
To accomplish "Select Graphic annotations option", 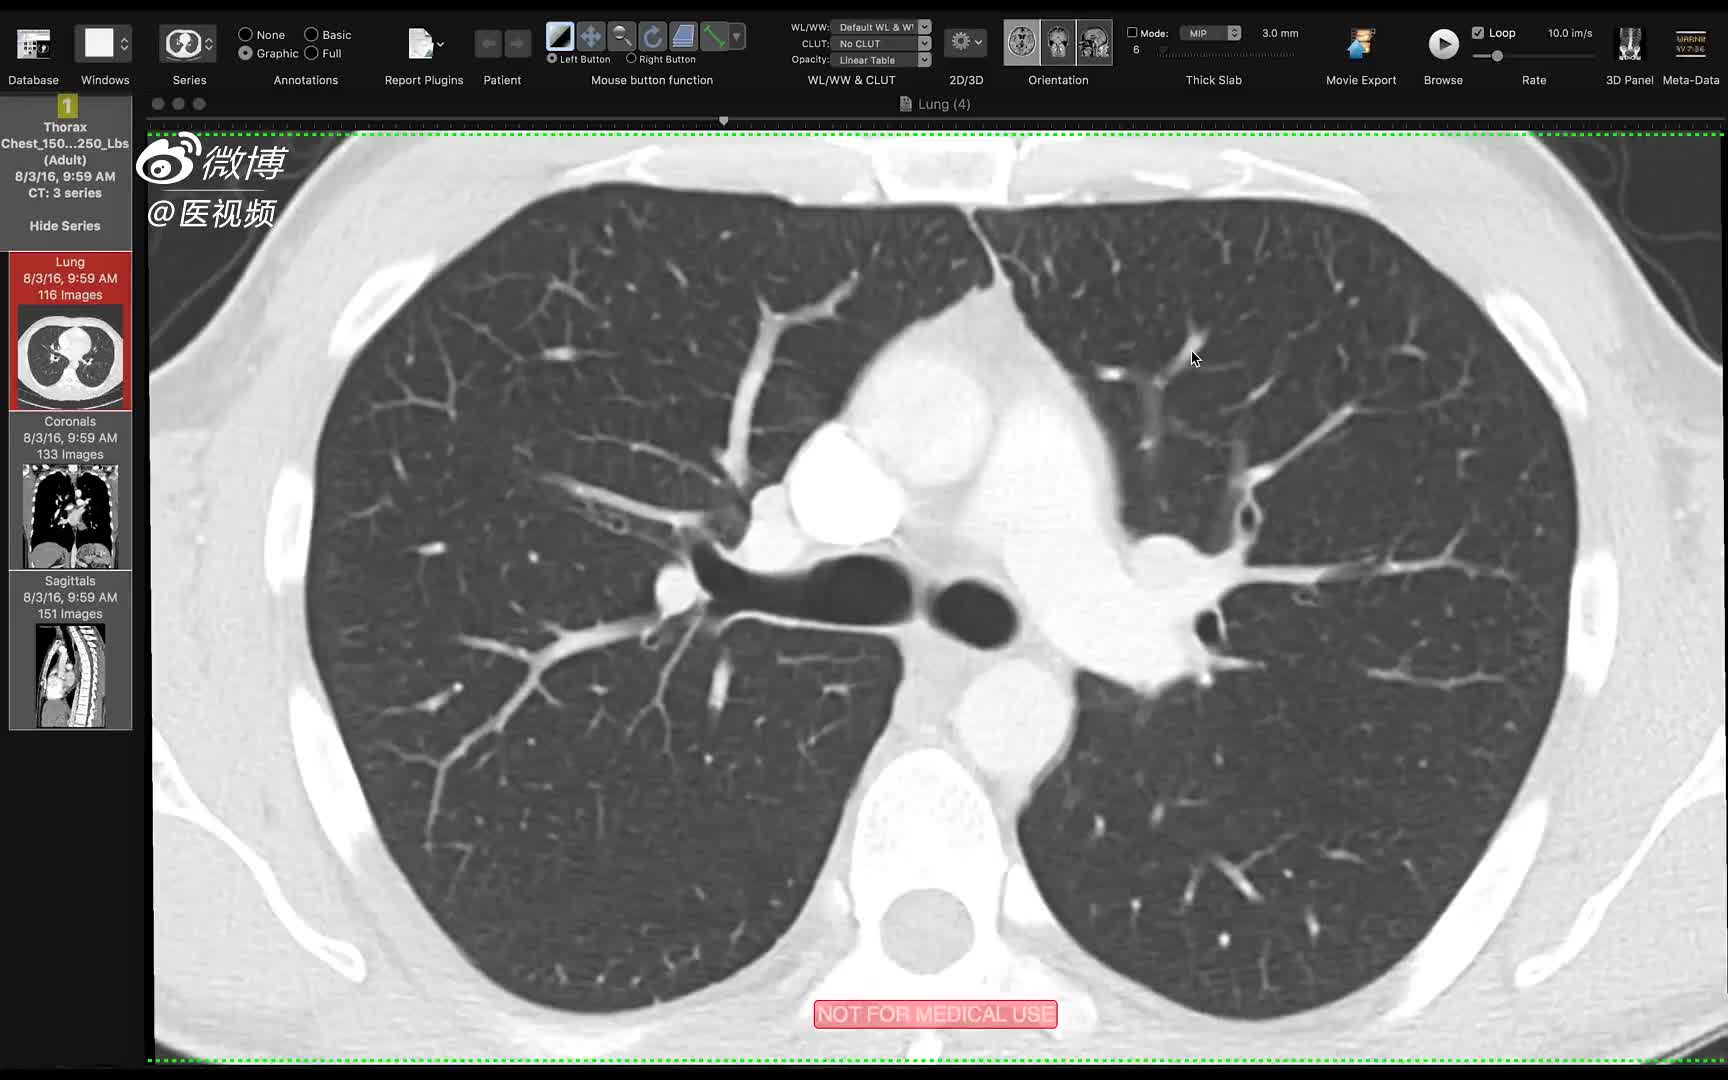I will coord(245,53).
